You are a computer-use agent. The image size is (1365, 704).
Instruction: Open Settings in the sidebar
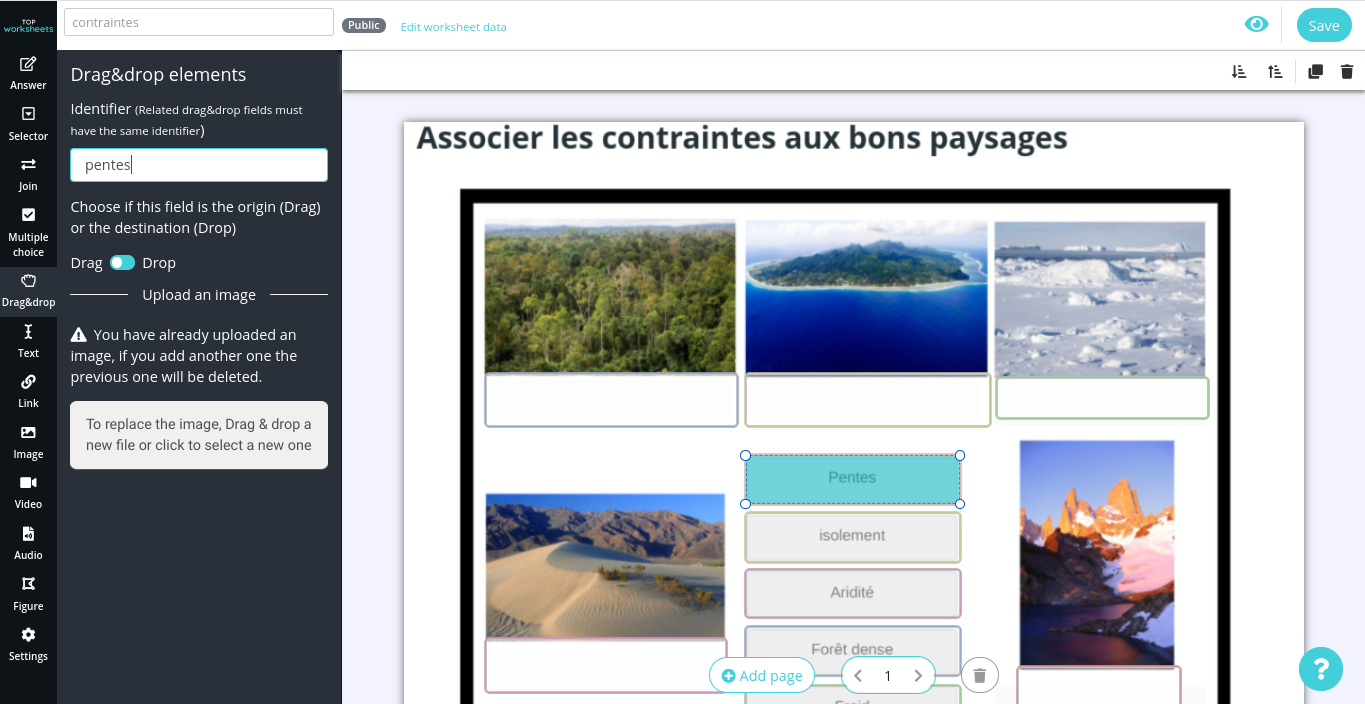click(28, 644)
